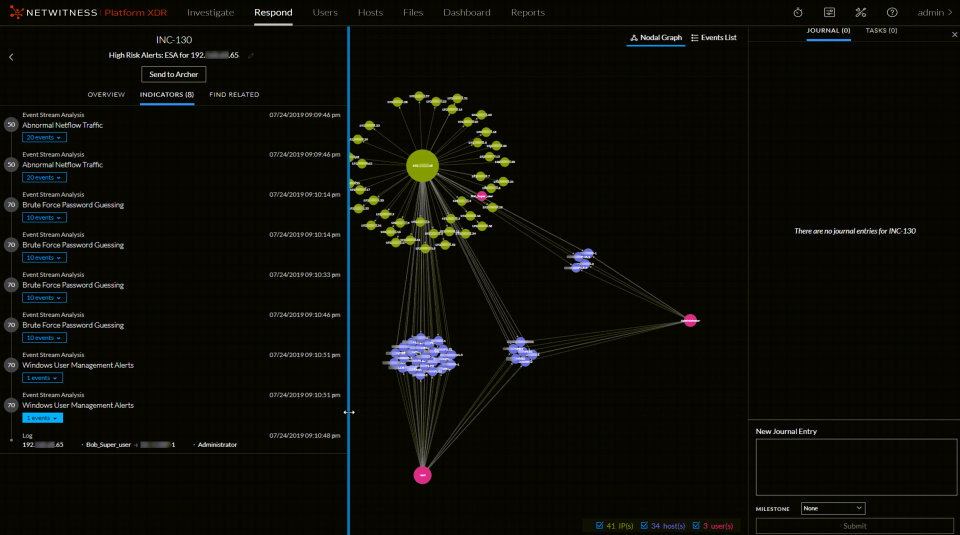The width and height of the screenshot is (960, 535).
Task: Open the admin tools wrench icon
Action: pos(861,12)
